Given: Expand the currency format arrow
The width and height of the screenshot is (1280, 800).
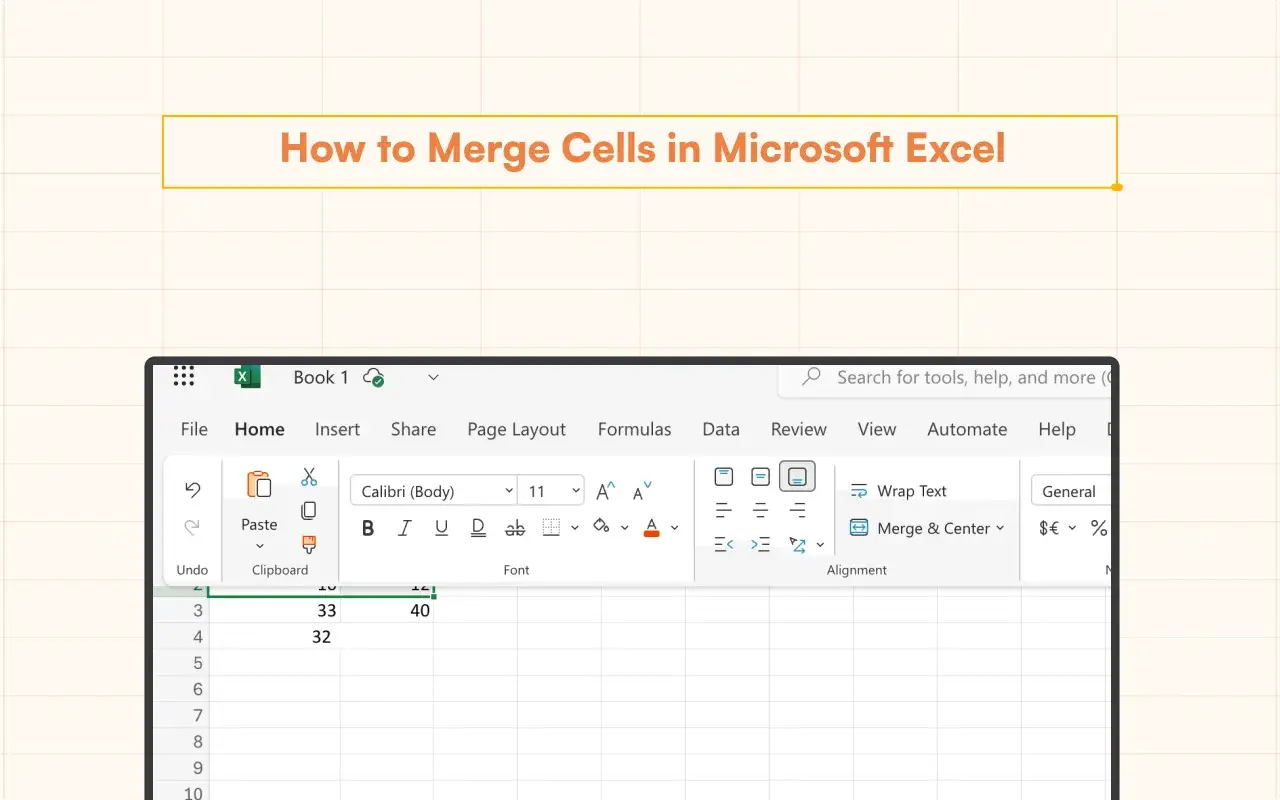Looking at the screenshot, I should coord(1072,528).
